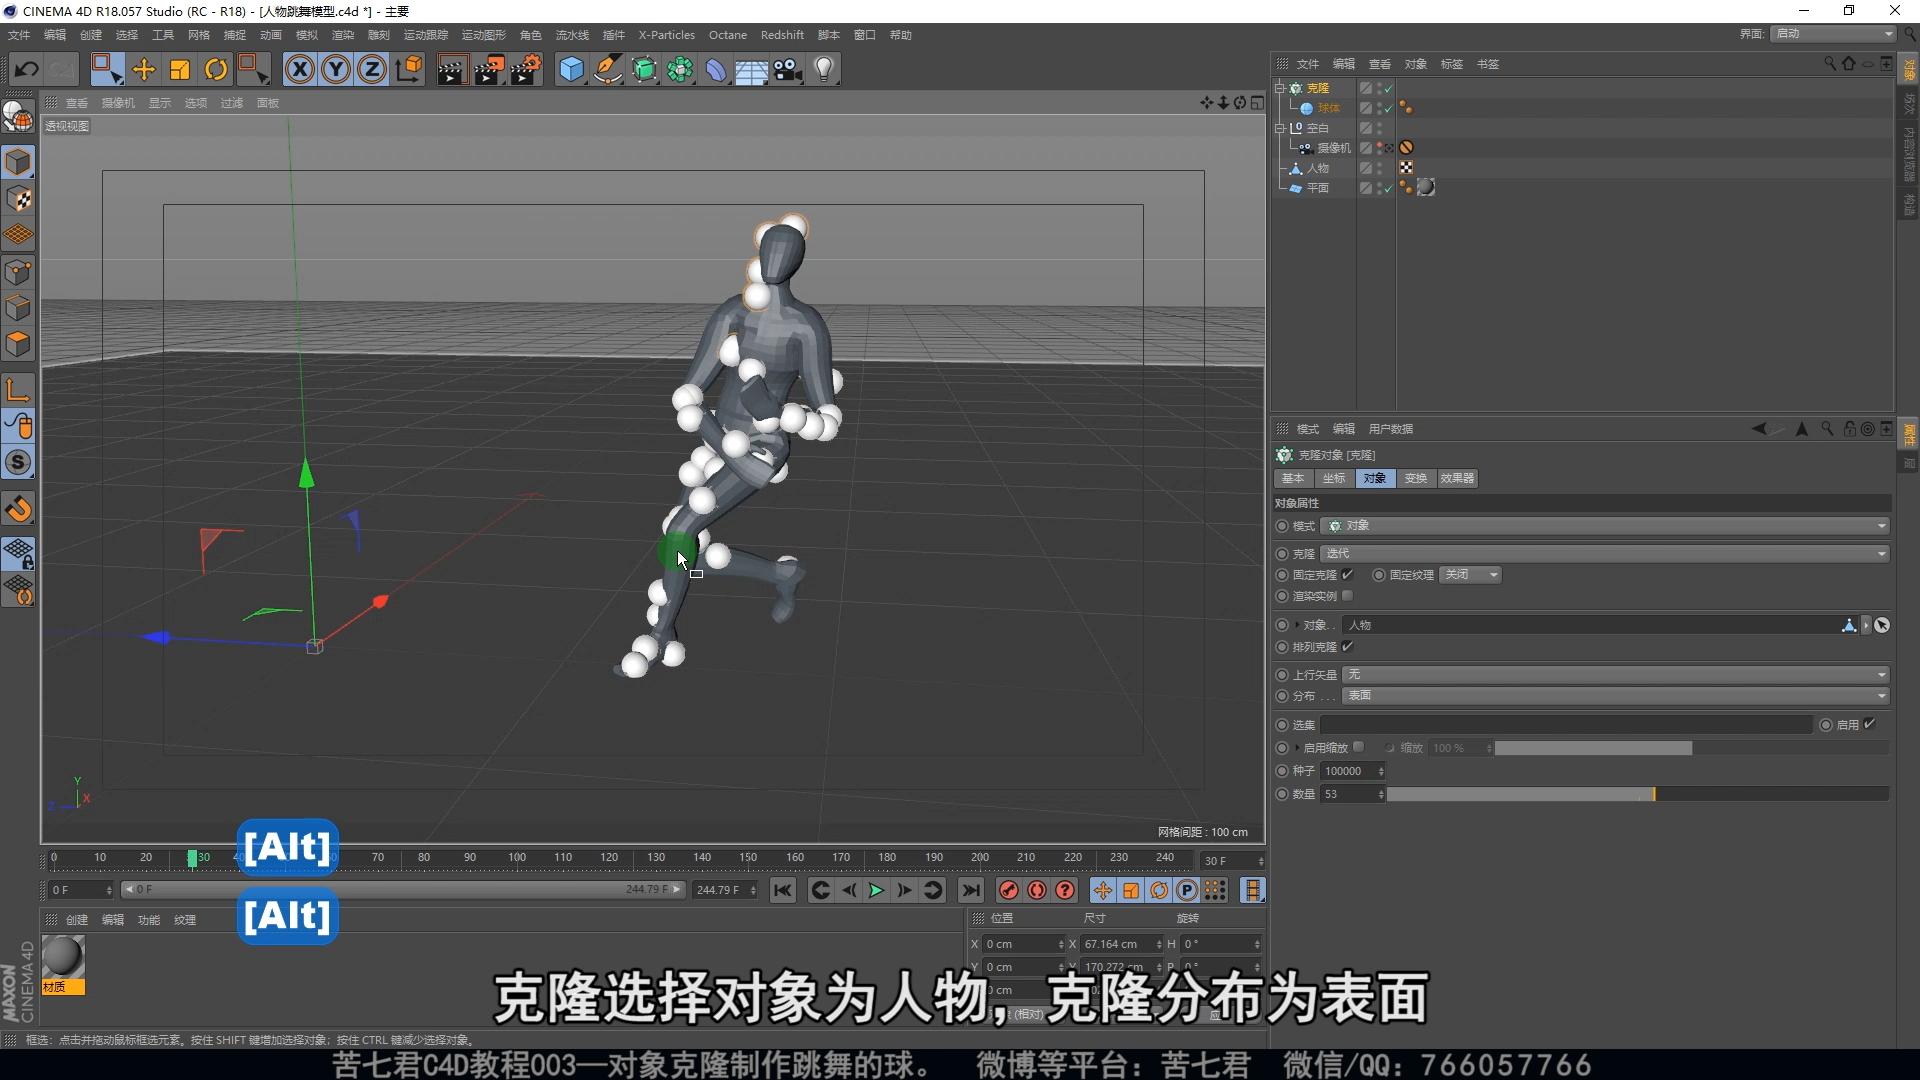Toggle 渲染实例 checkbox
The width and height of the screenshot is (1920, 1080).
1347,595
